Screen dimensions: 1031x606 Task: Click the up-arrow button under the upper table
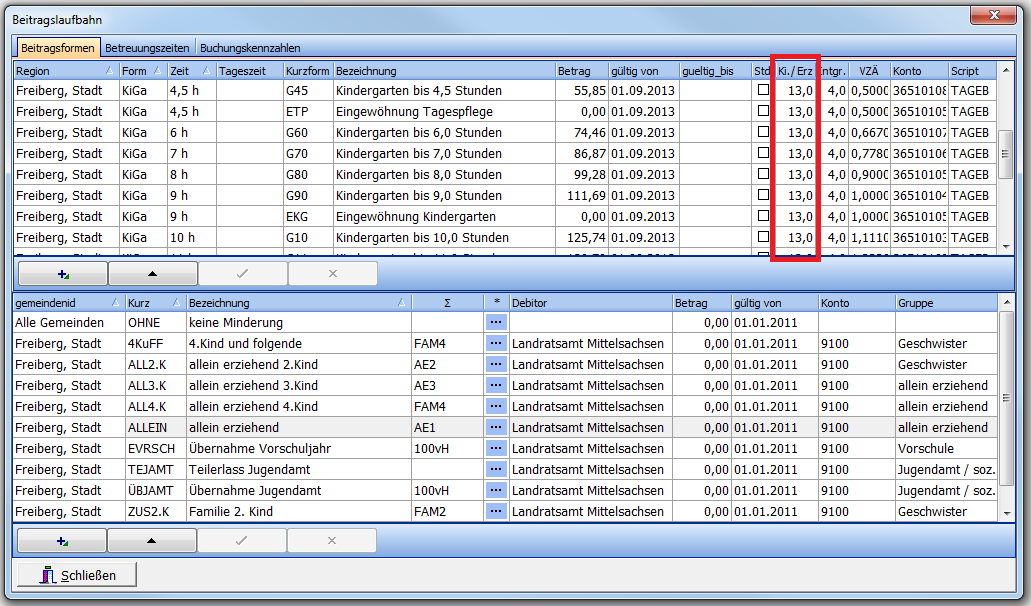(x=153, y=273)
